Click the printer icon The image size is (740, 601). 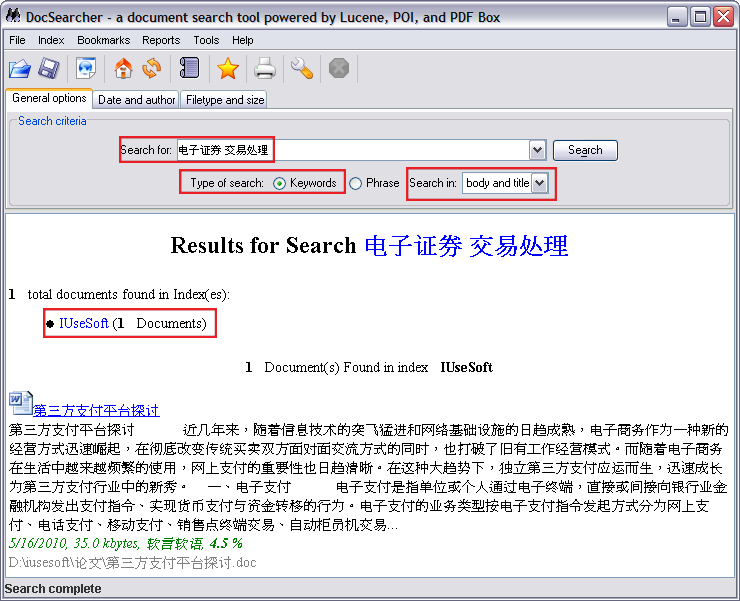(x=265, y=68)
